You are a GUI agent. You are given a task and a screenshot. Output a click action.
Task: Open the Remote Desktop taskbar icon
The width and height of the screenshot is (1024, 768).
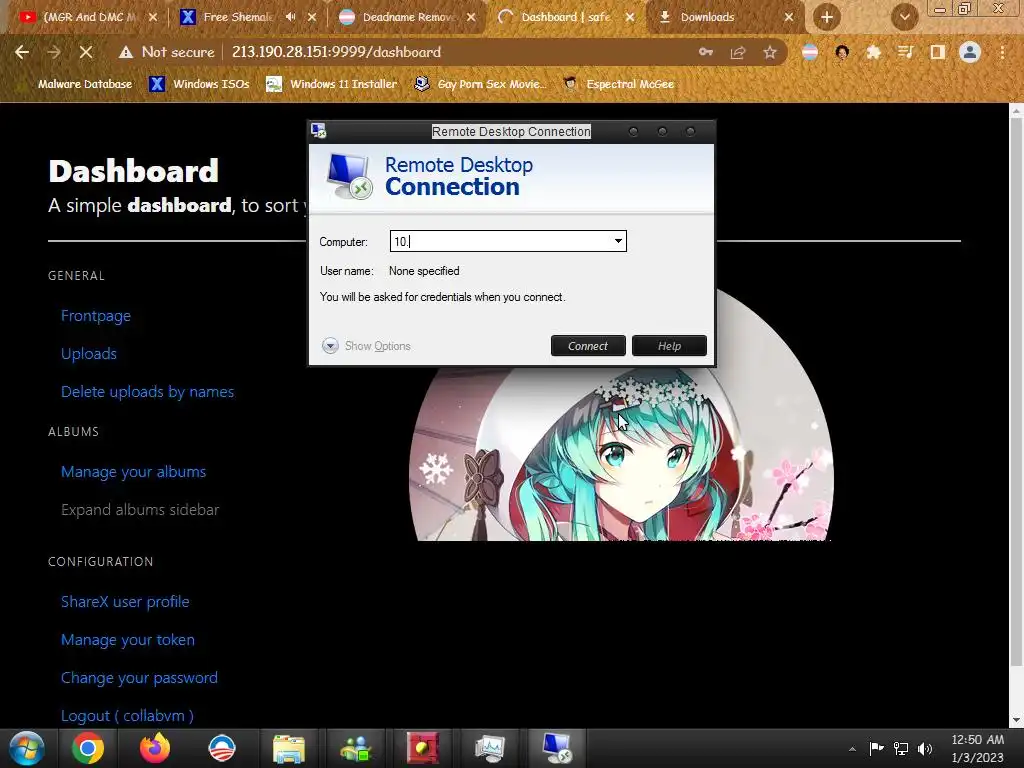pos(556,748)
